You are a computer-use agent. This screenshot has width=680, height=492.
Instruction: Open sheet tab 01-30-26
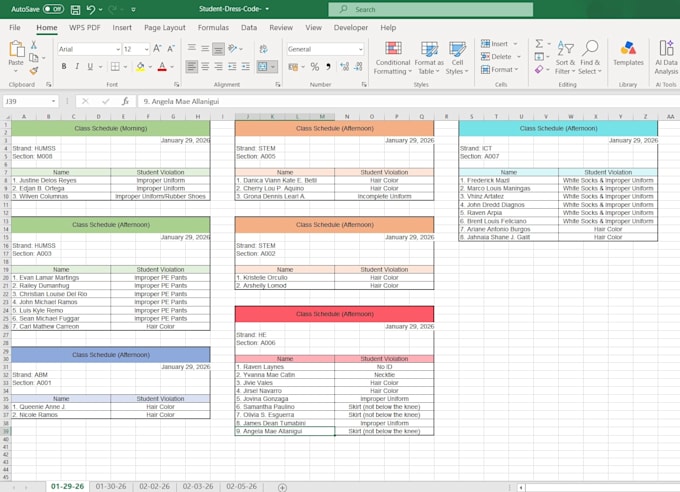click(111, 486)
